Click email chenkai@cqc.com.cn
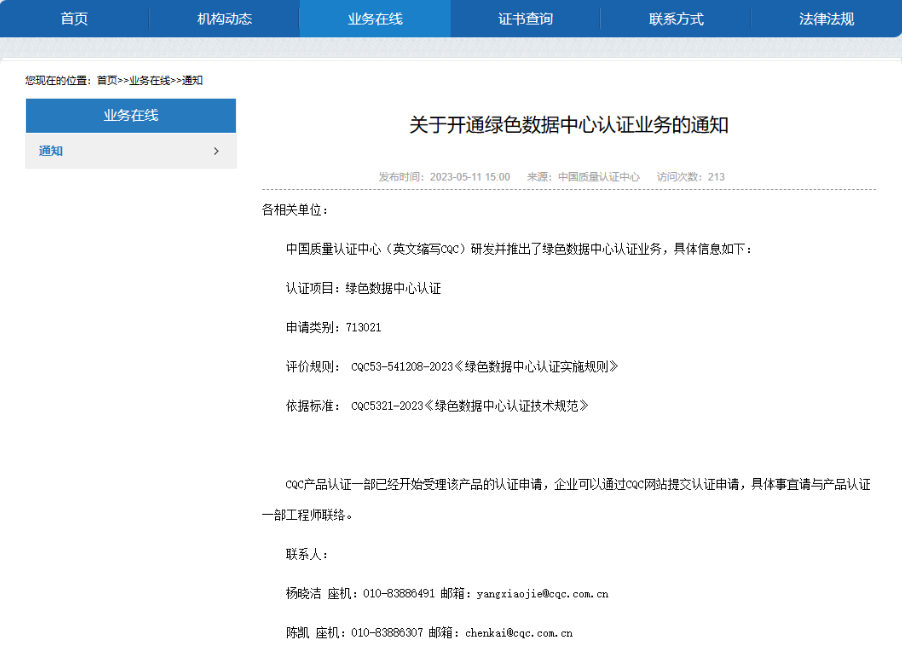The width and height of the screenshot is (915, 670). click(x=518, y=633)
